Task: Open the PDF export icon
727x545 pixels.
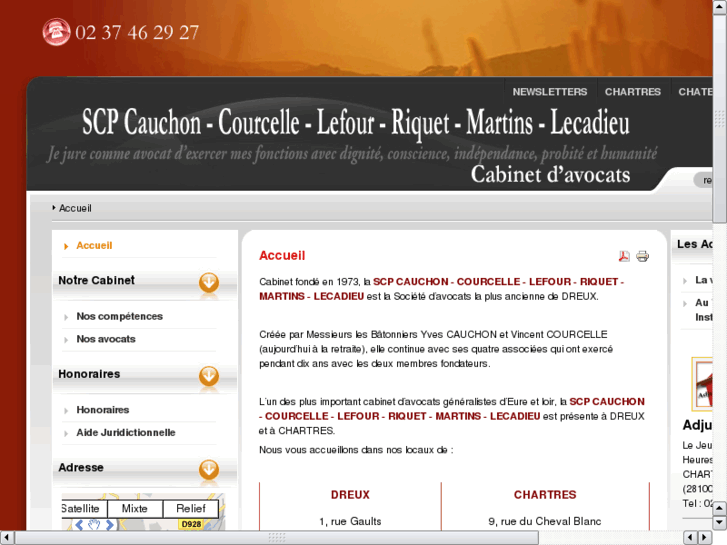Action: (x=624, y=256)
